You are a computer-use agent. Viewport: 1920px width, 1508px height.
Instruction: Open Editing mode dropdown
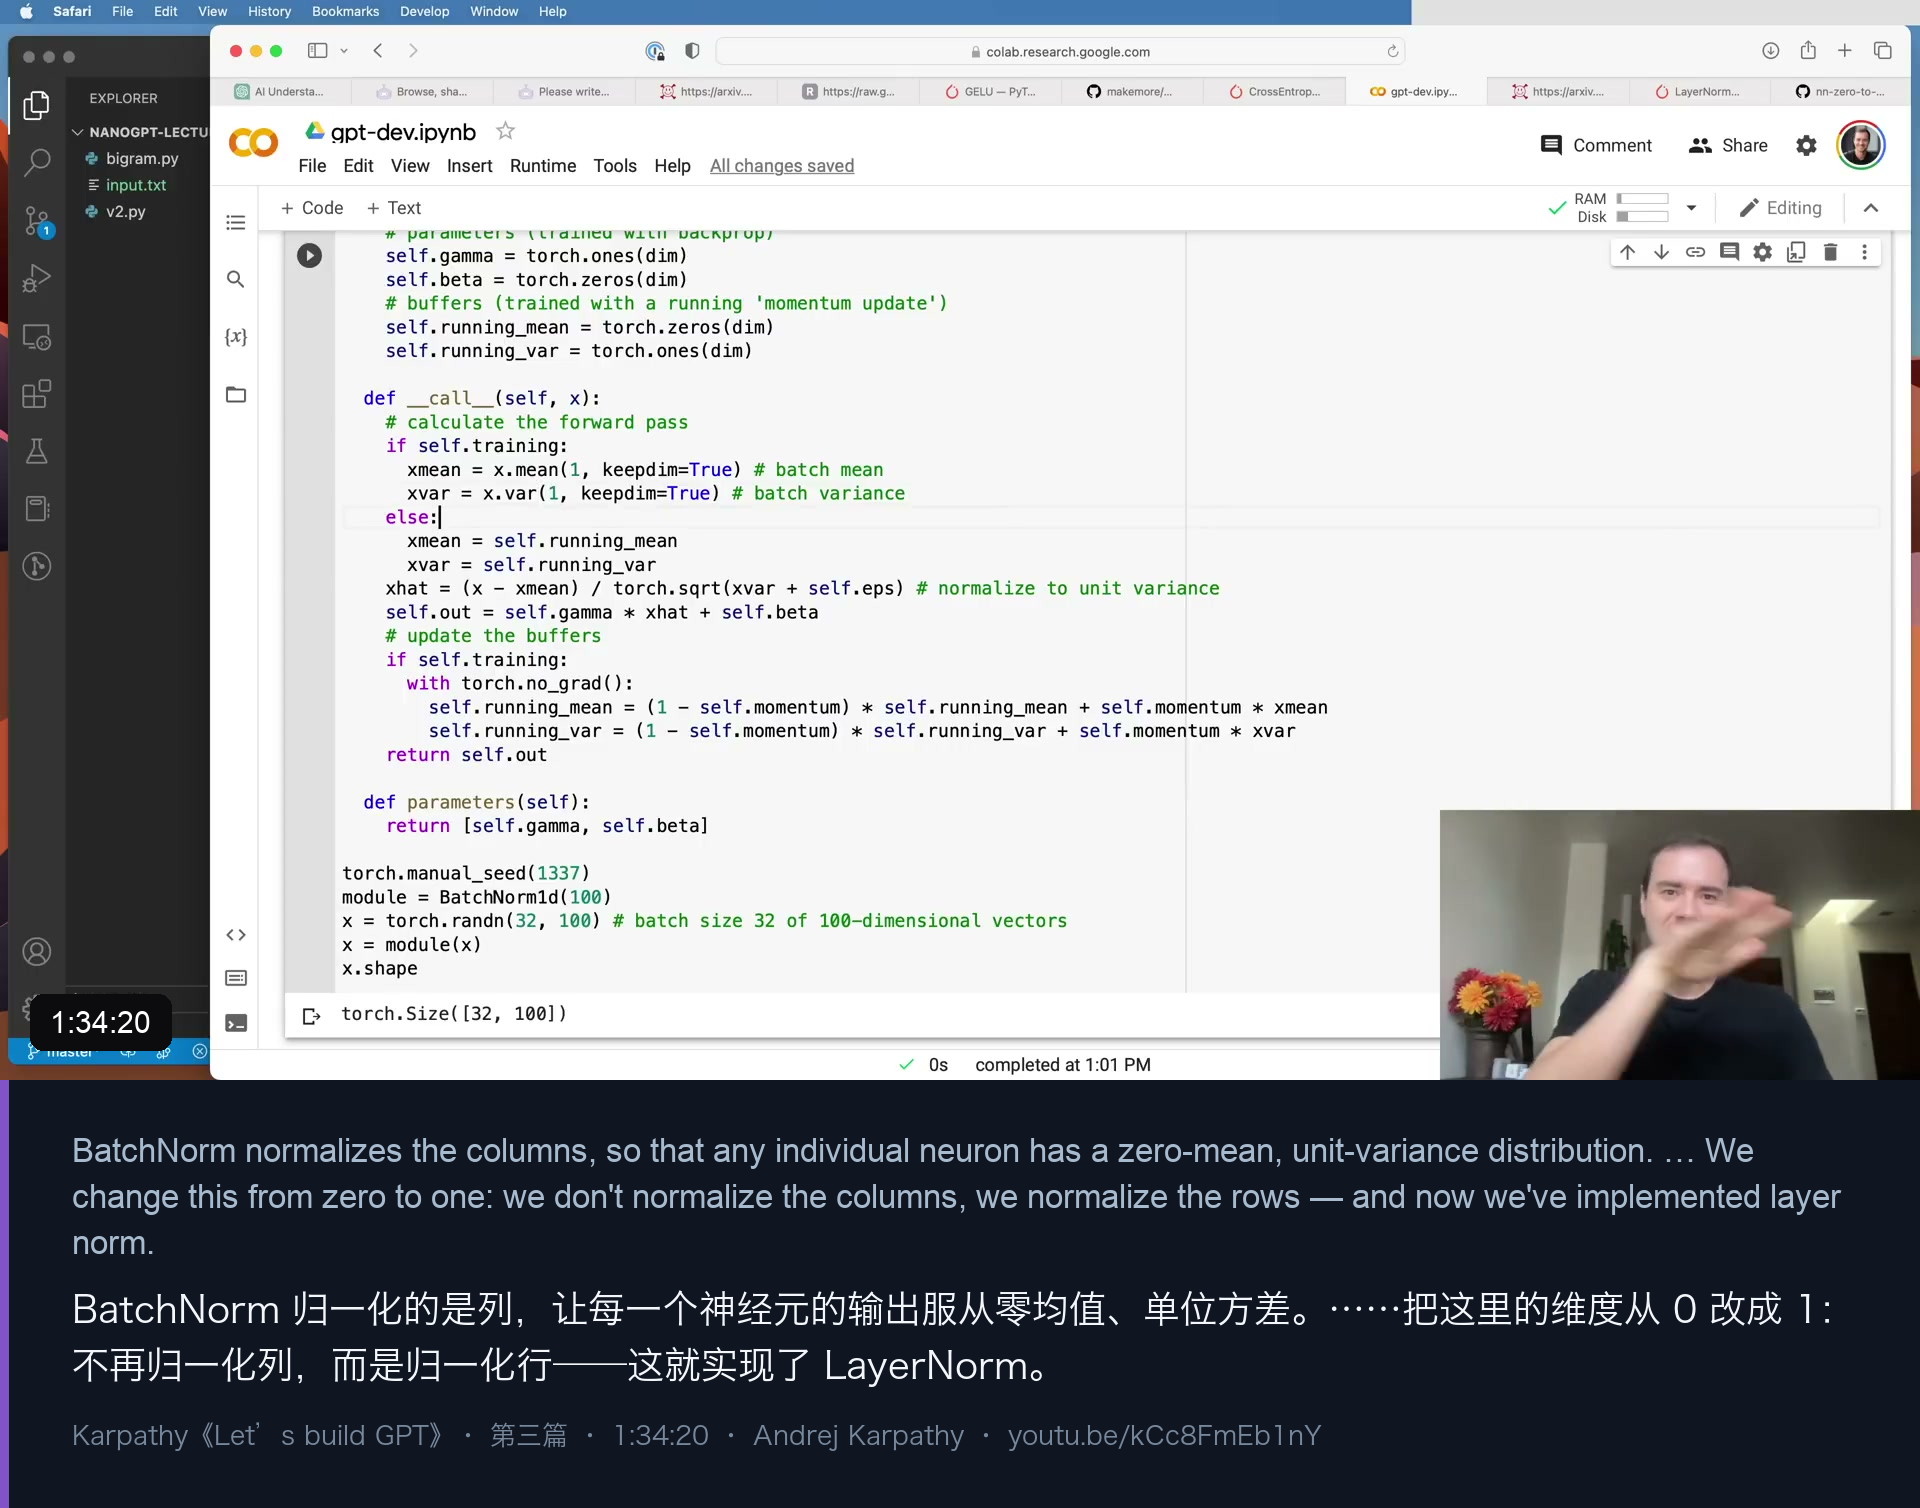(1781, 208)
